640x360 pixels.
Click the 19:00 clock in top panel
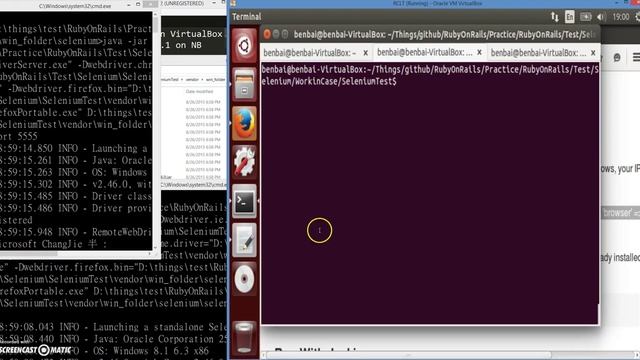[620, 17]
